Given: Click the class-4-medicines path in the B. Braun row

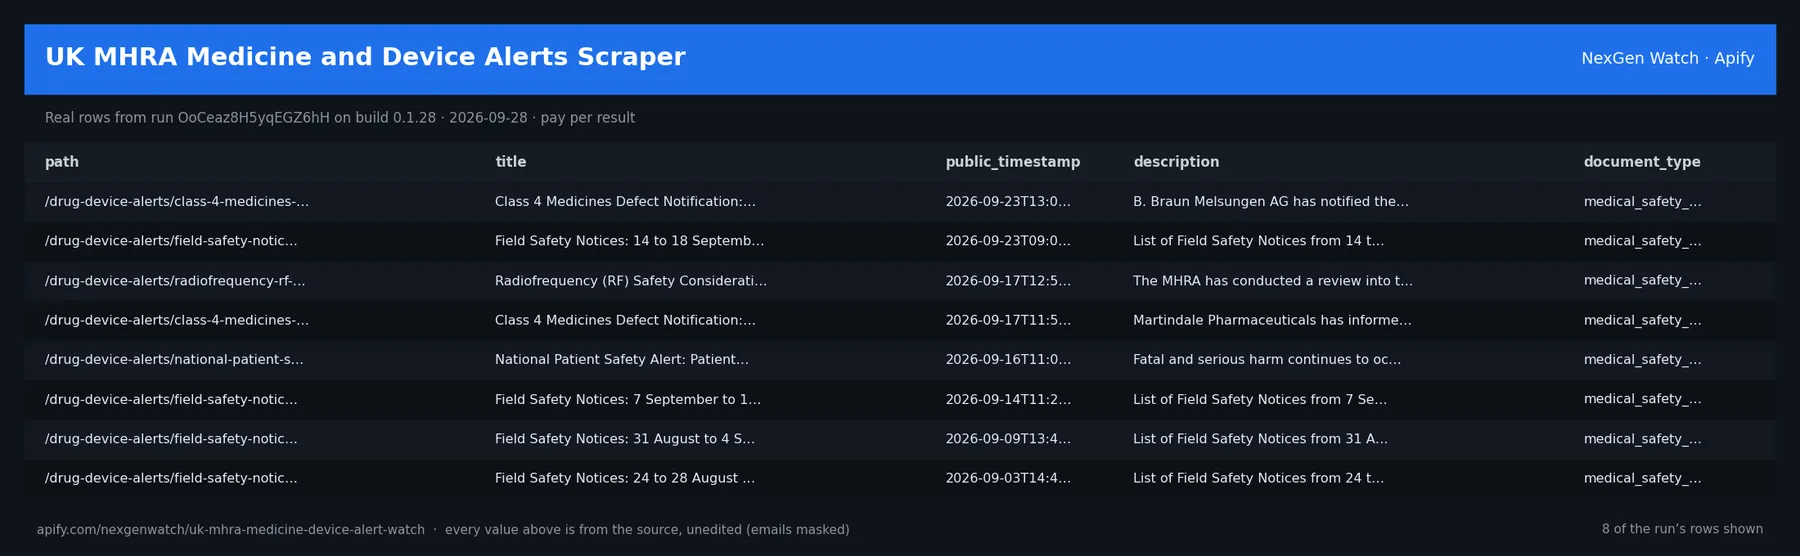Looking at the screenshot, I should [x=177, y=202].
